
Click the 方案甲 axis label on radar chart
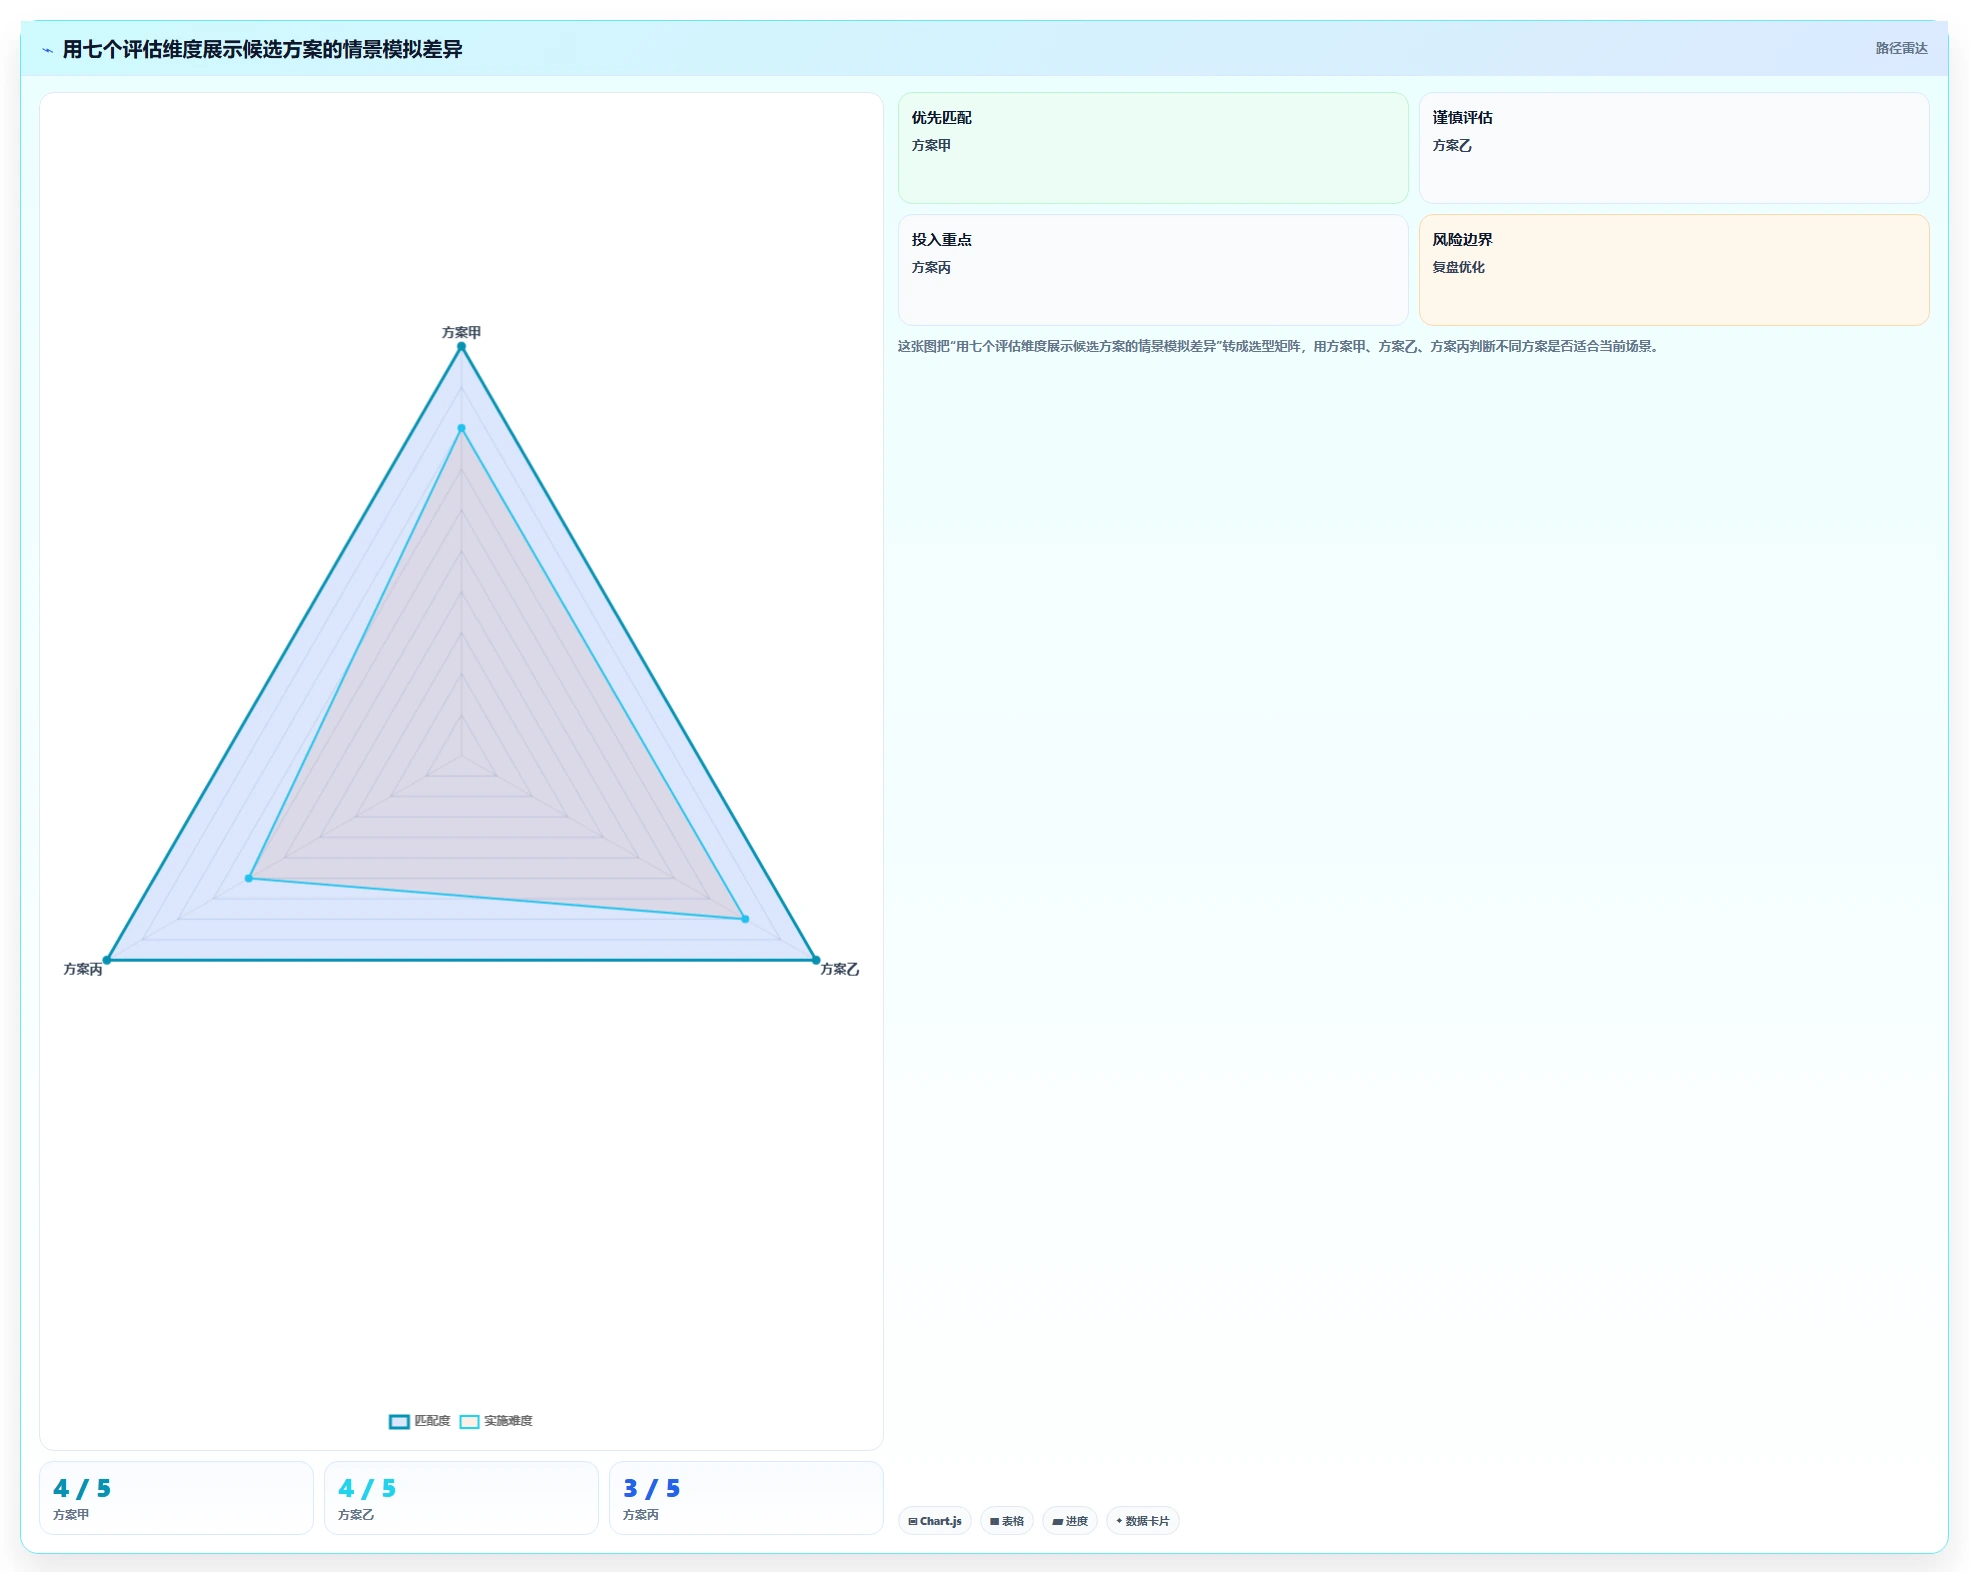pyautogui.click(x=461, y=332)
